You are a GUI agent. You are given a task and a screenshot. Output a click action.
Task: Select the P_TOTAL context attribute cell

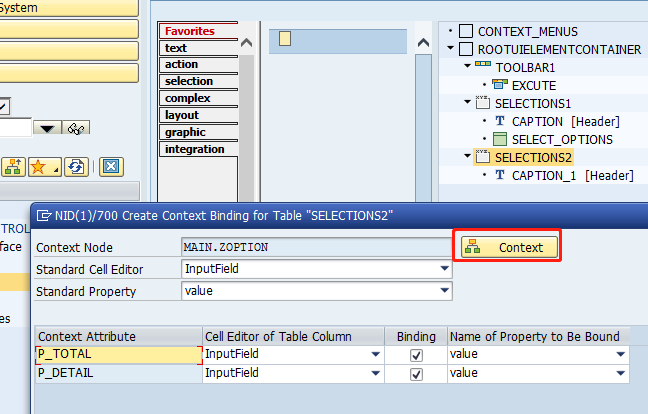point(119,355)
